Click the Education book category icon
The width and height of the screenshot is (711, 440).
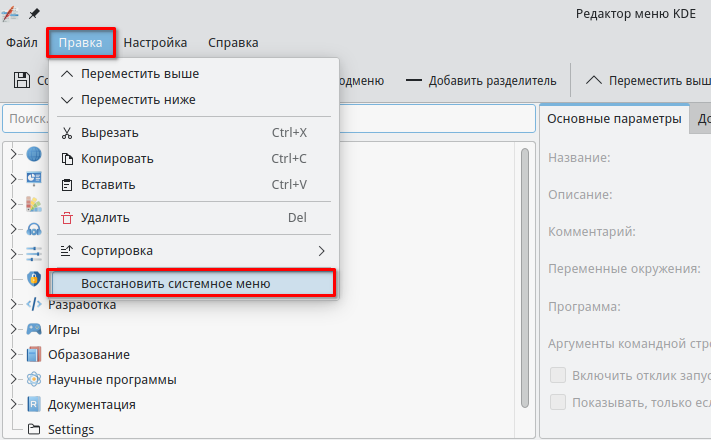34,354
